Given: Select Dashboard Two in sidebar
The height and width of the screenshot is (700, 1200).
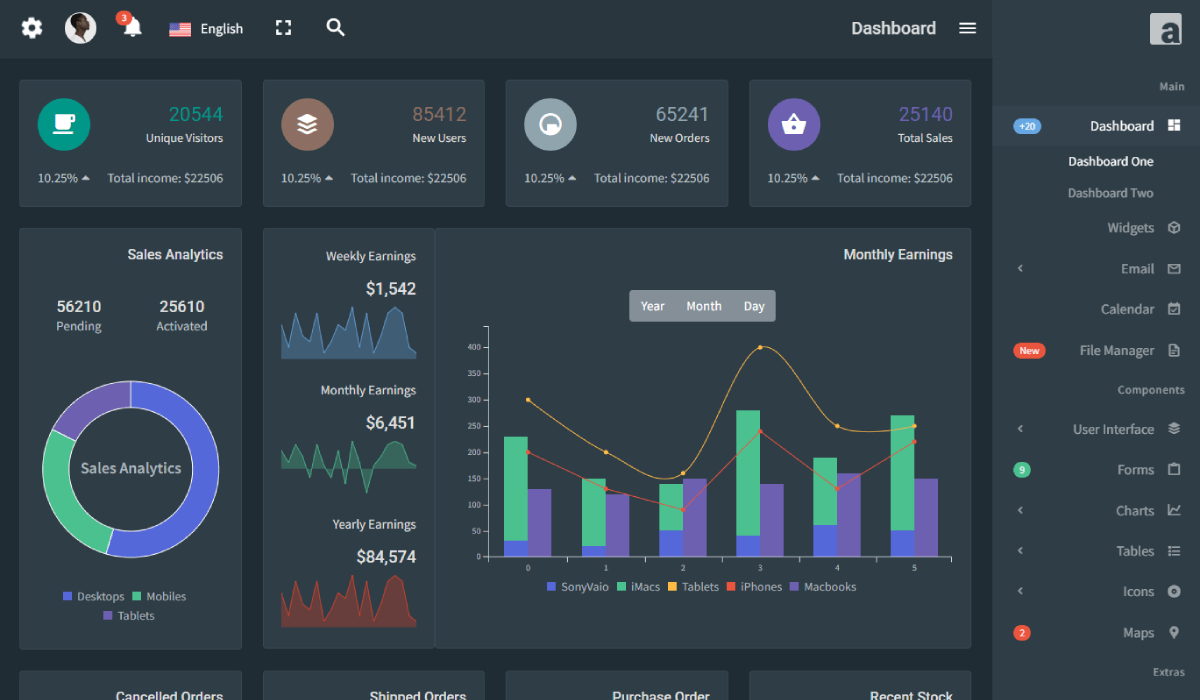Looking at the screenshot, I should pos(1110,193).
